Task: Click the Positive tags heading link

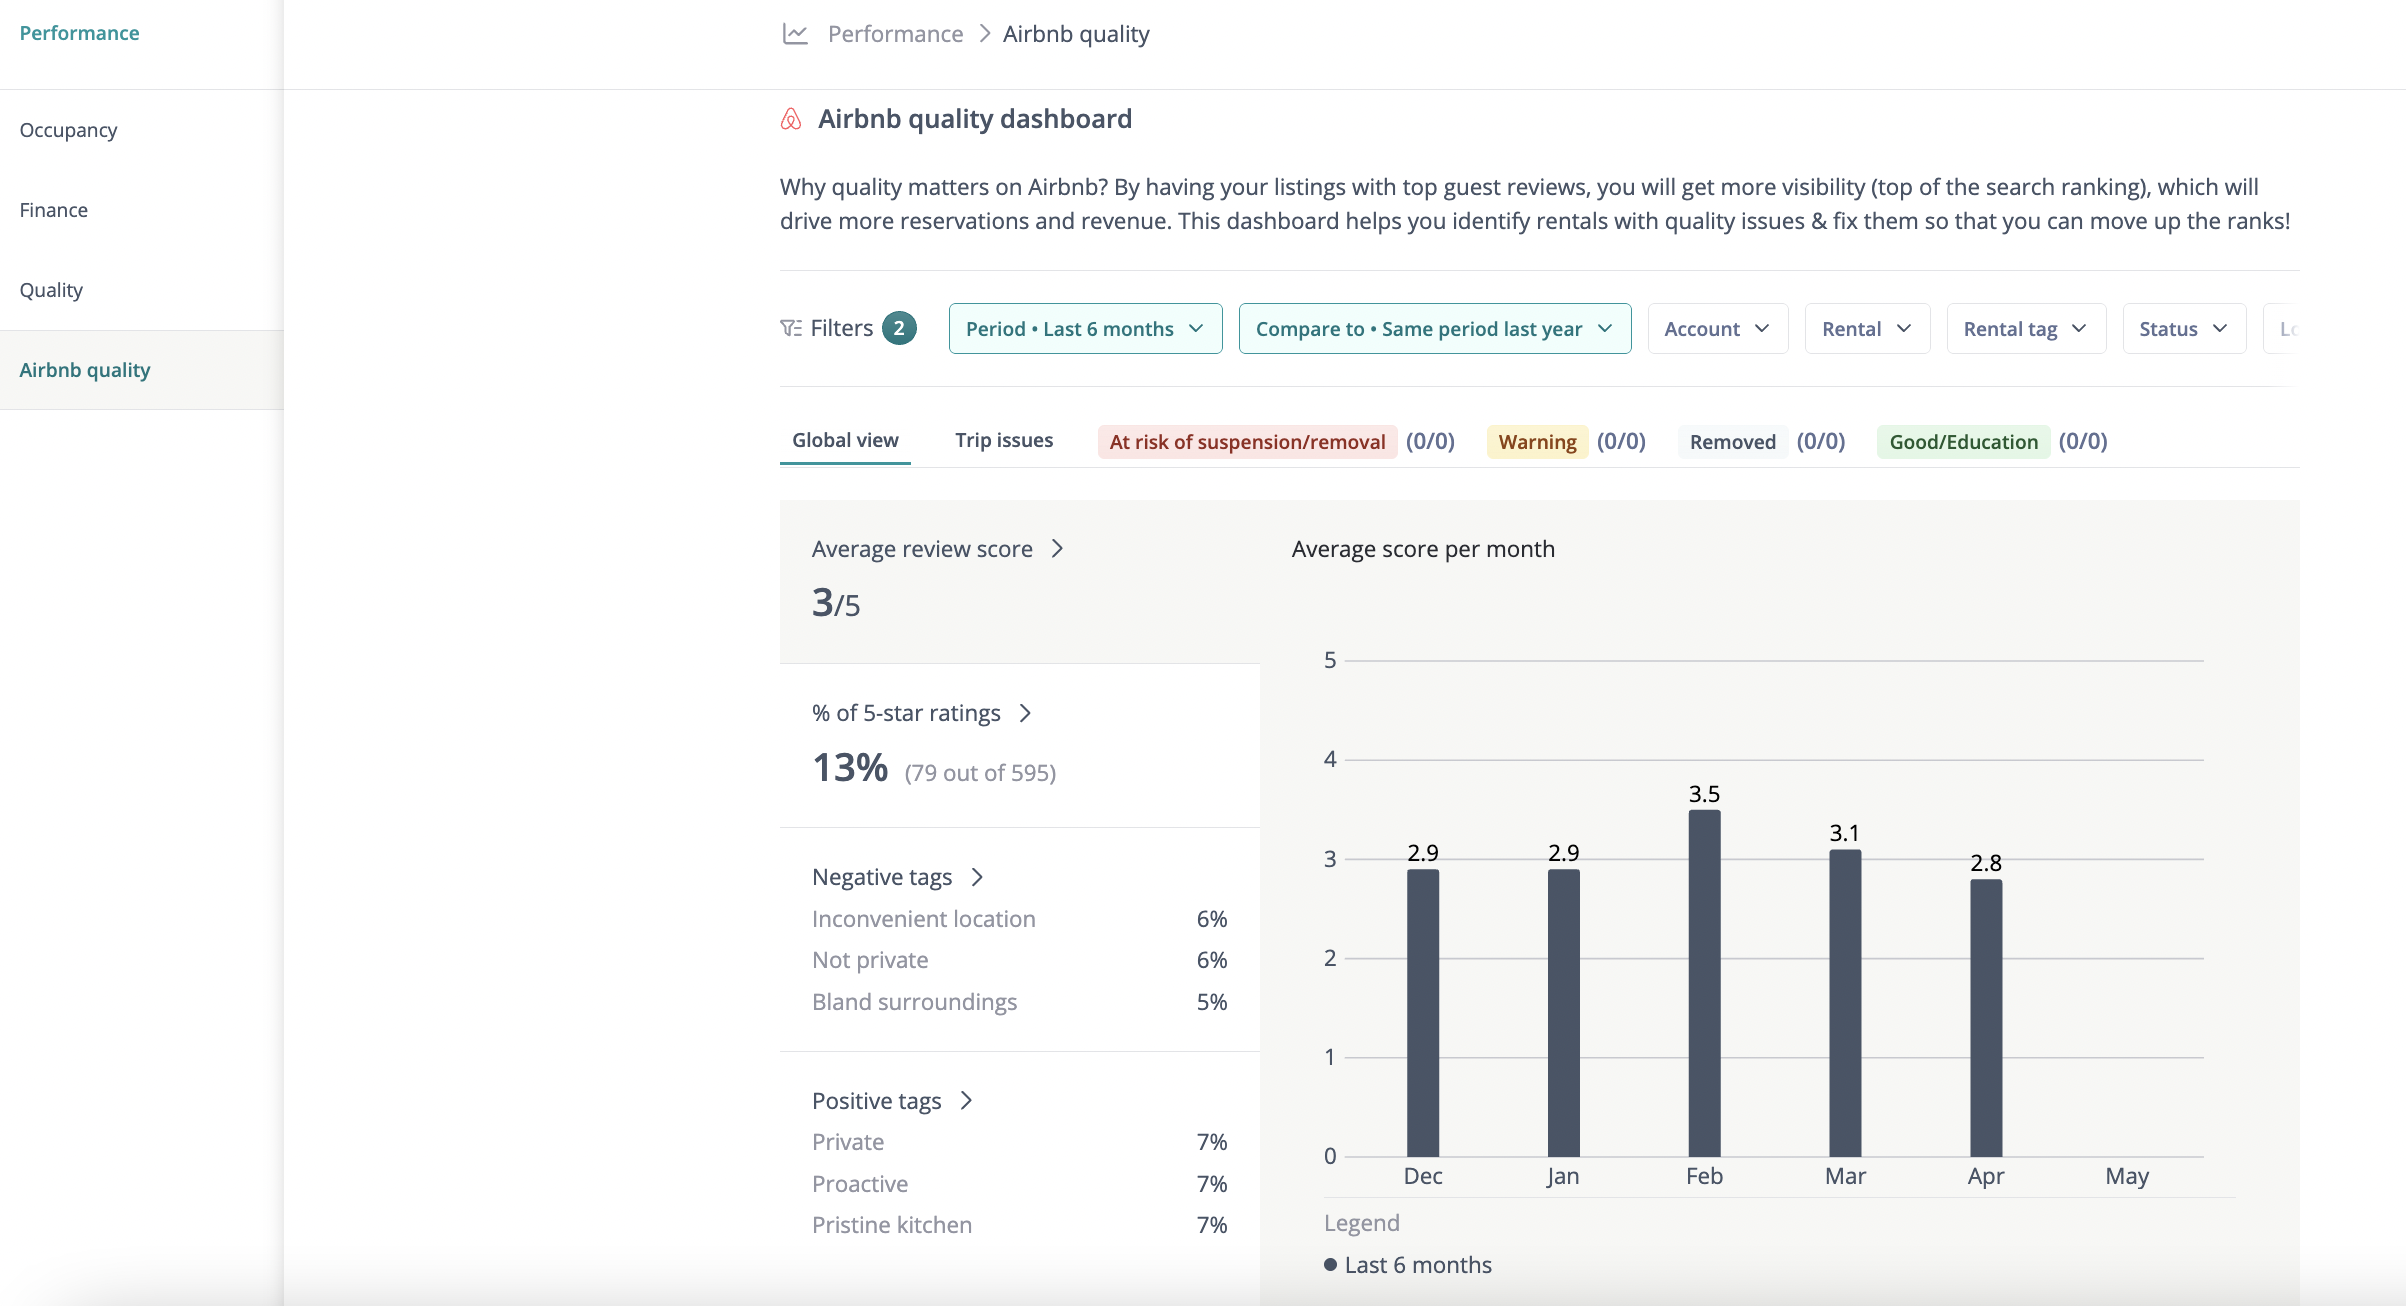Action: (877, 1101)
